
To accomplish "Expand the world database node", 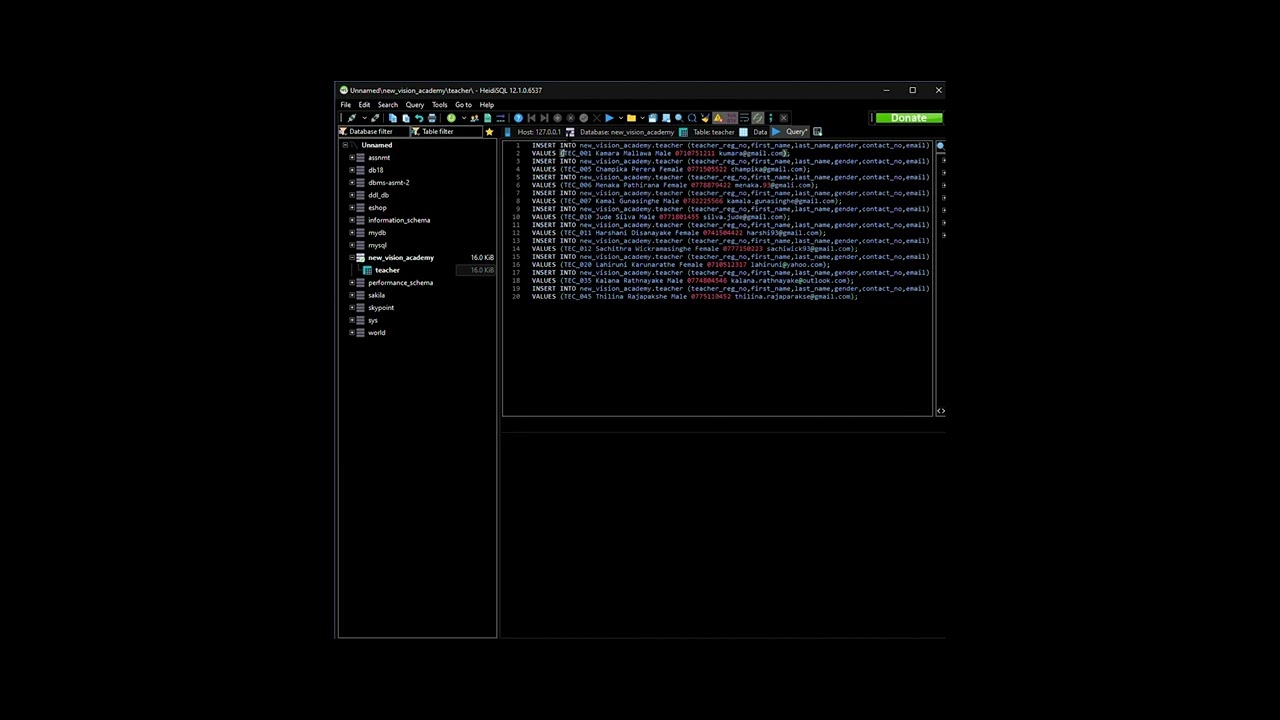I will [352, 333].
